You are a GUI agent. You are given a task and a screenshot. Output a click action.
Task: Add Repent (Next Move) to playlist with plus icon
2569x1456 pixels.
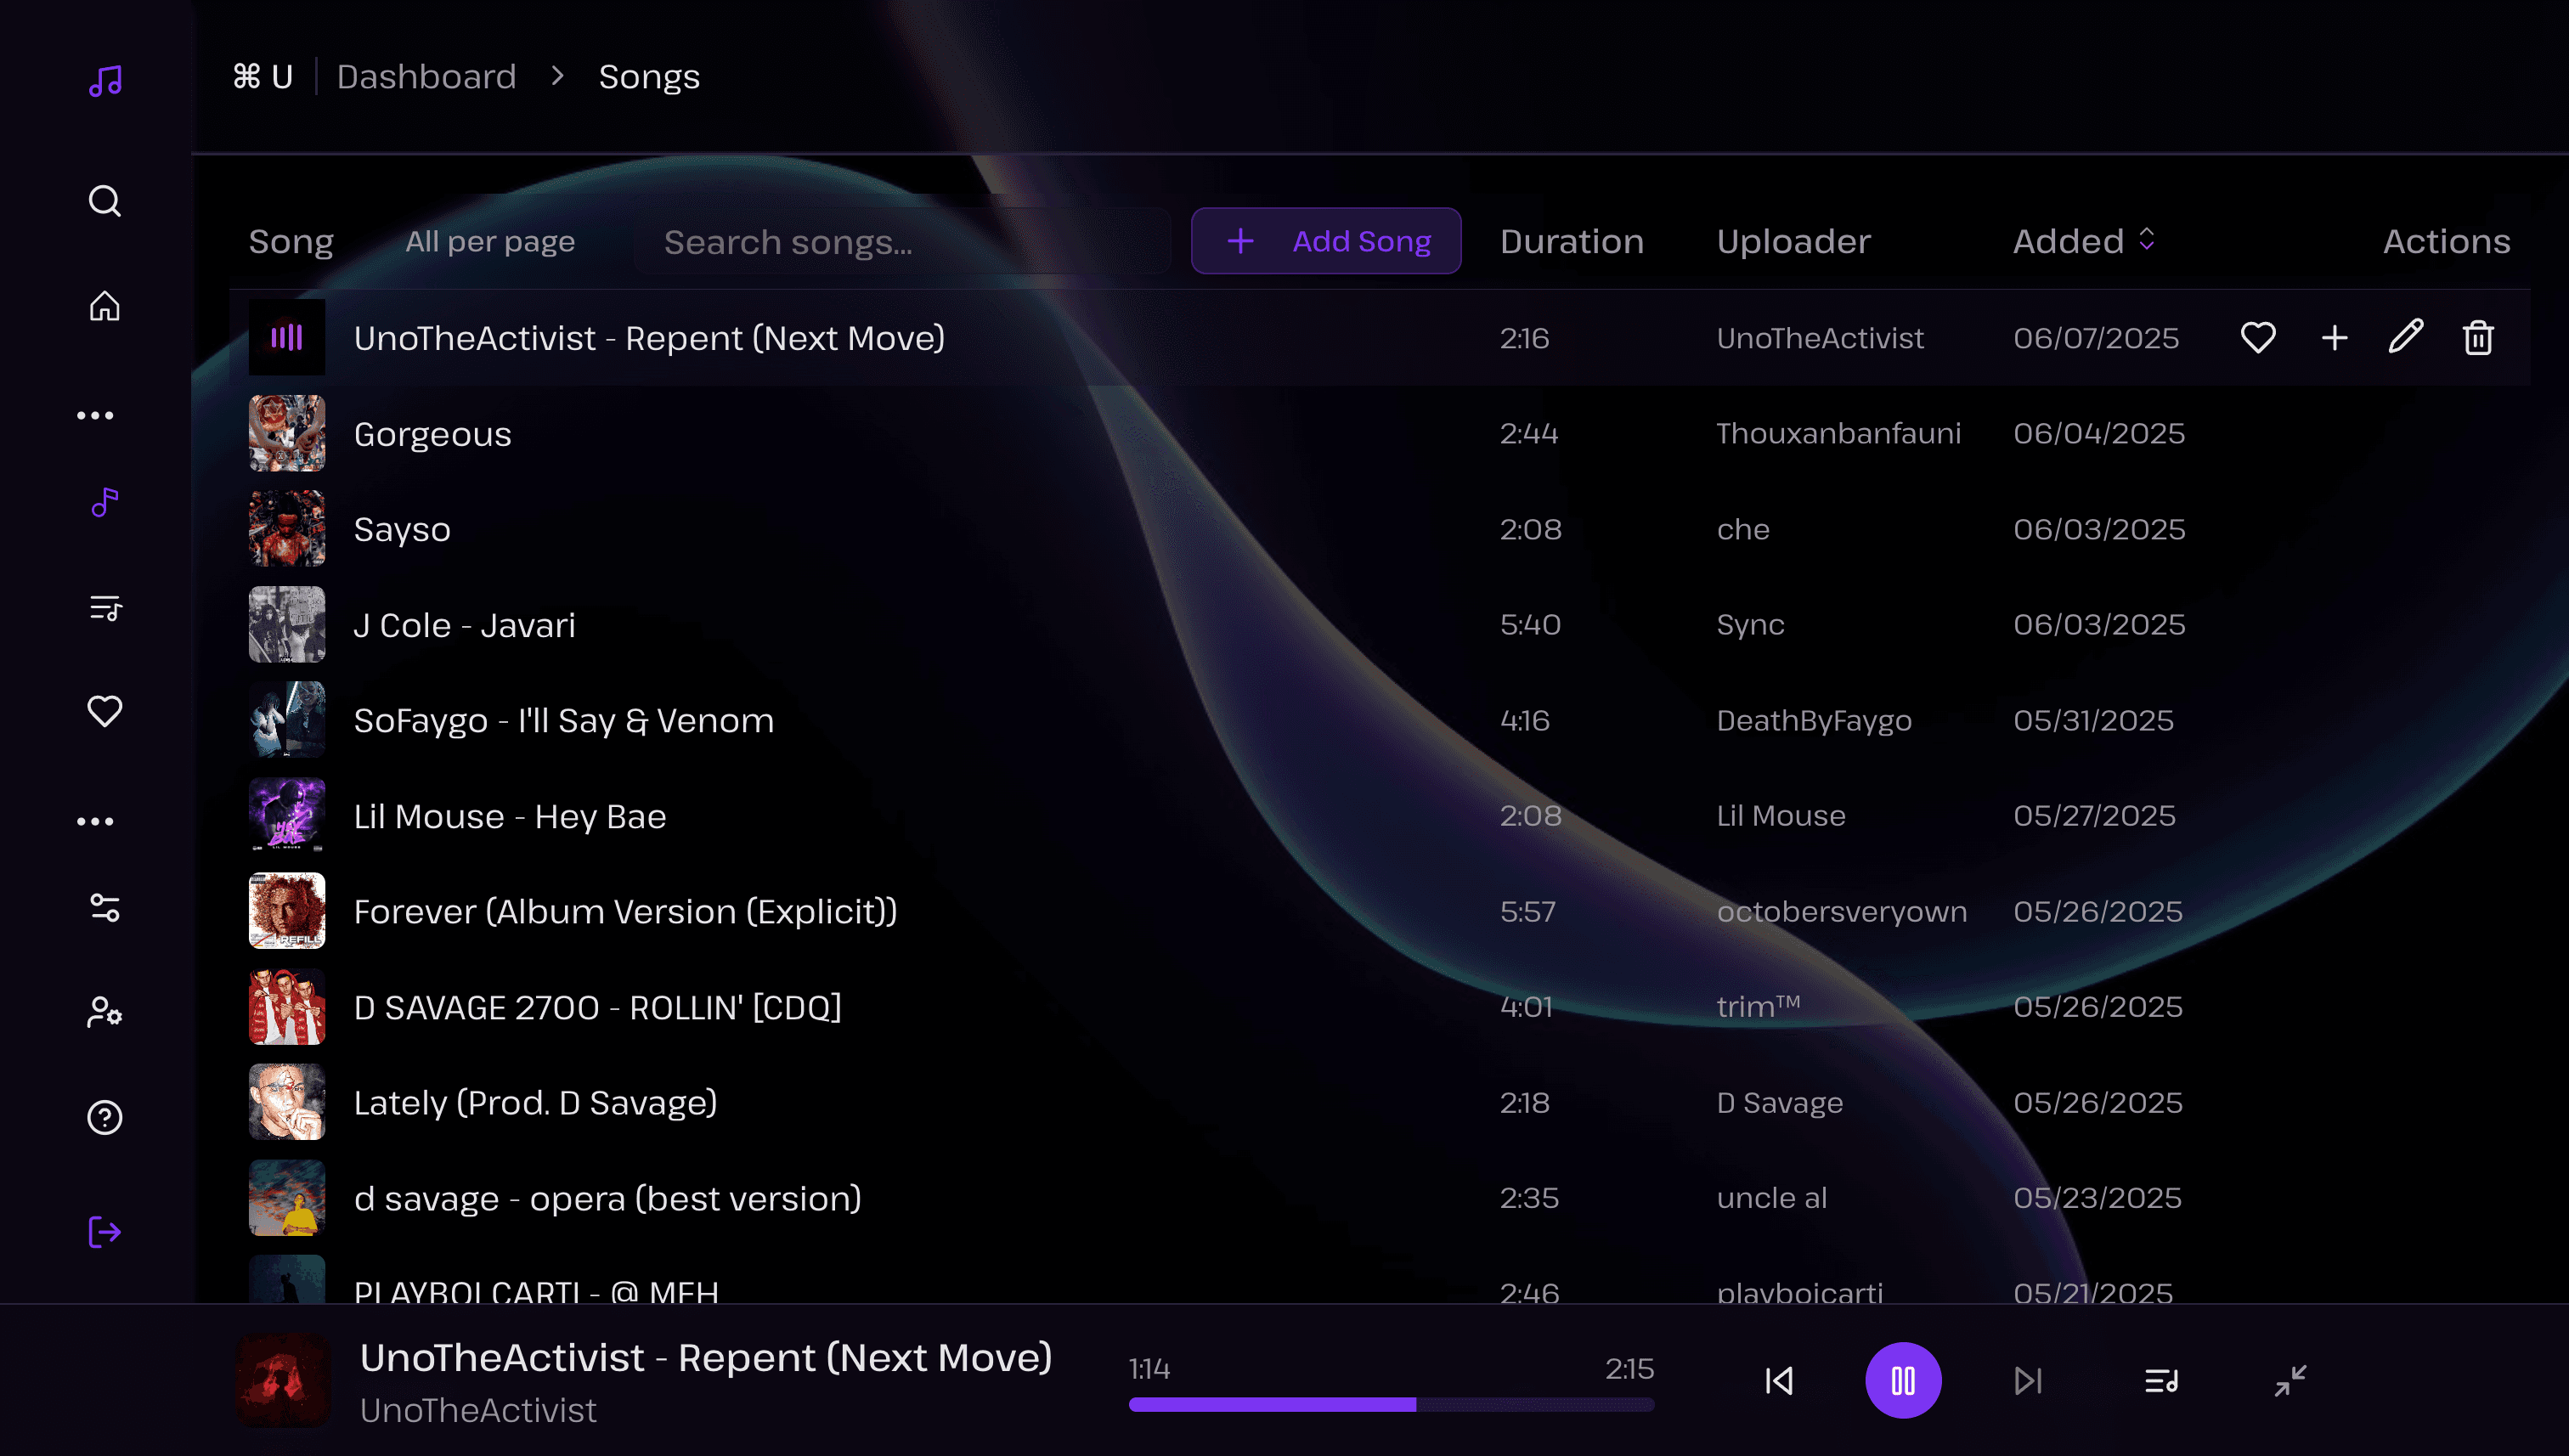click(2335, 338)
